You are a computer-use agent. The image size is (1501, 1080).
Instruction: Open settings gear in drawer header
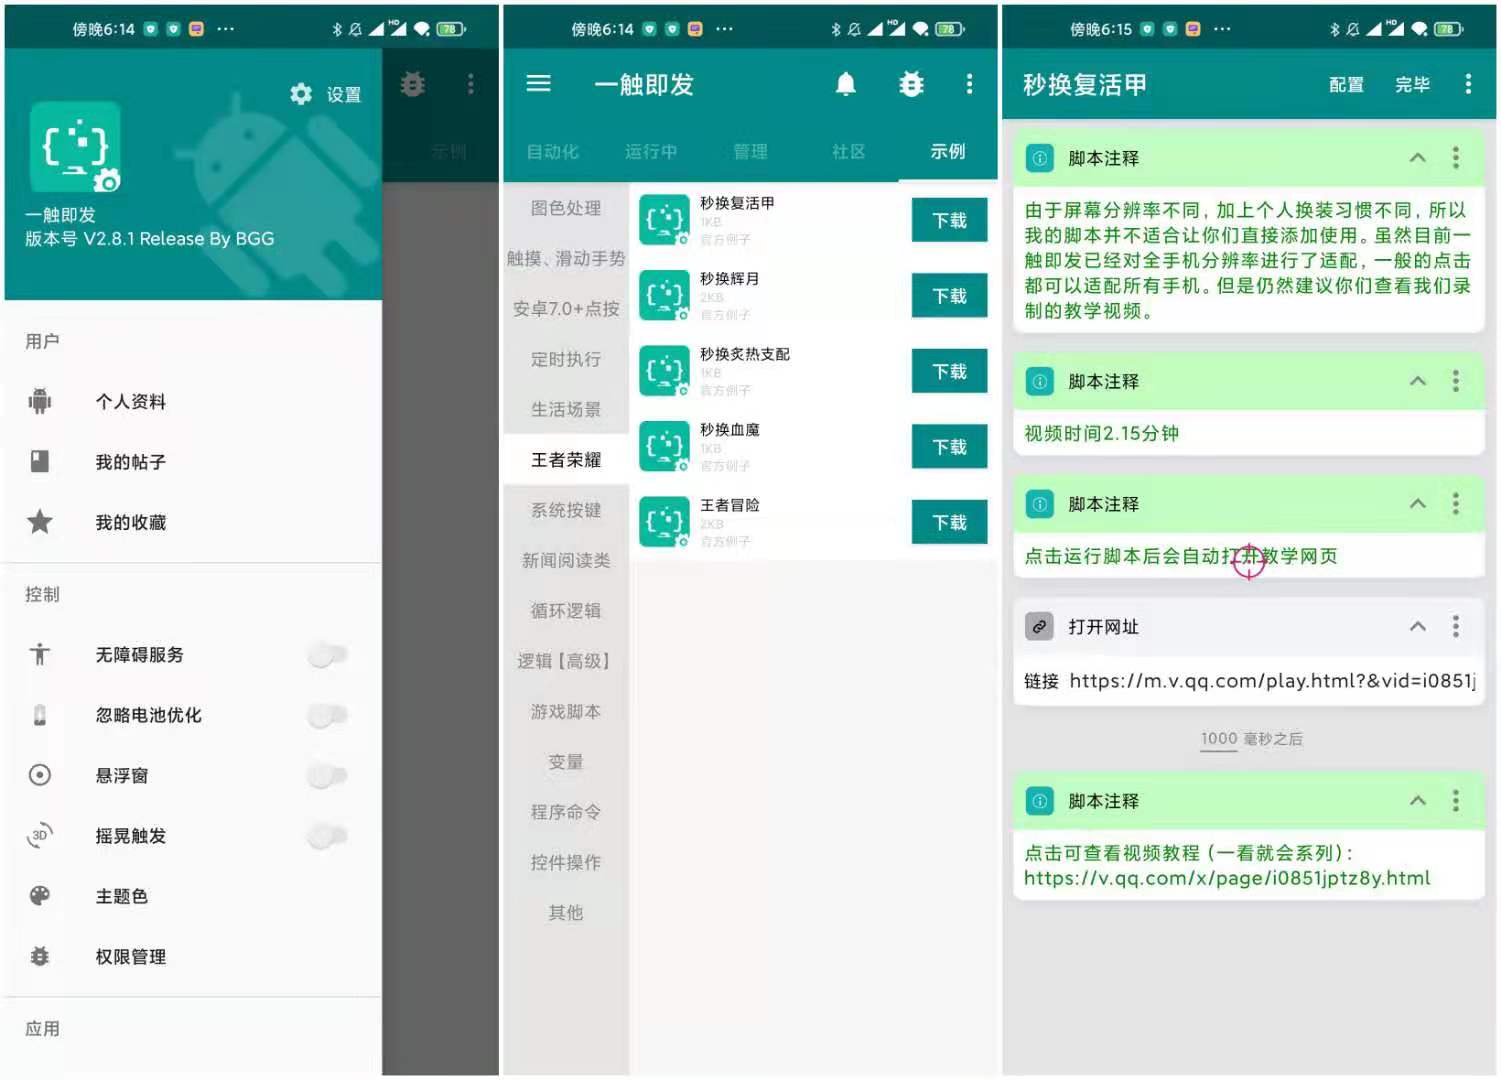[x=301, y=94]
